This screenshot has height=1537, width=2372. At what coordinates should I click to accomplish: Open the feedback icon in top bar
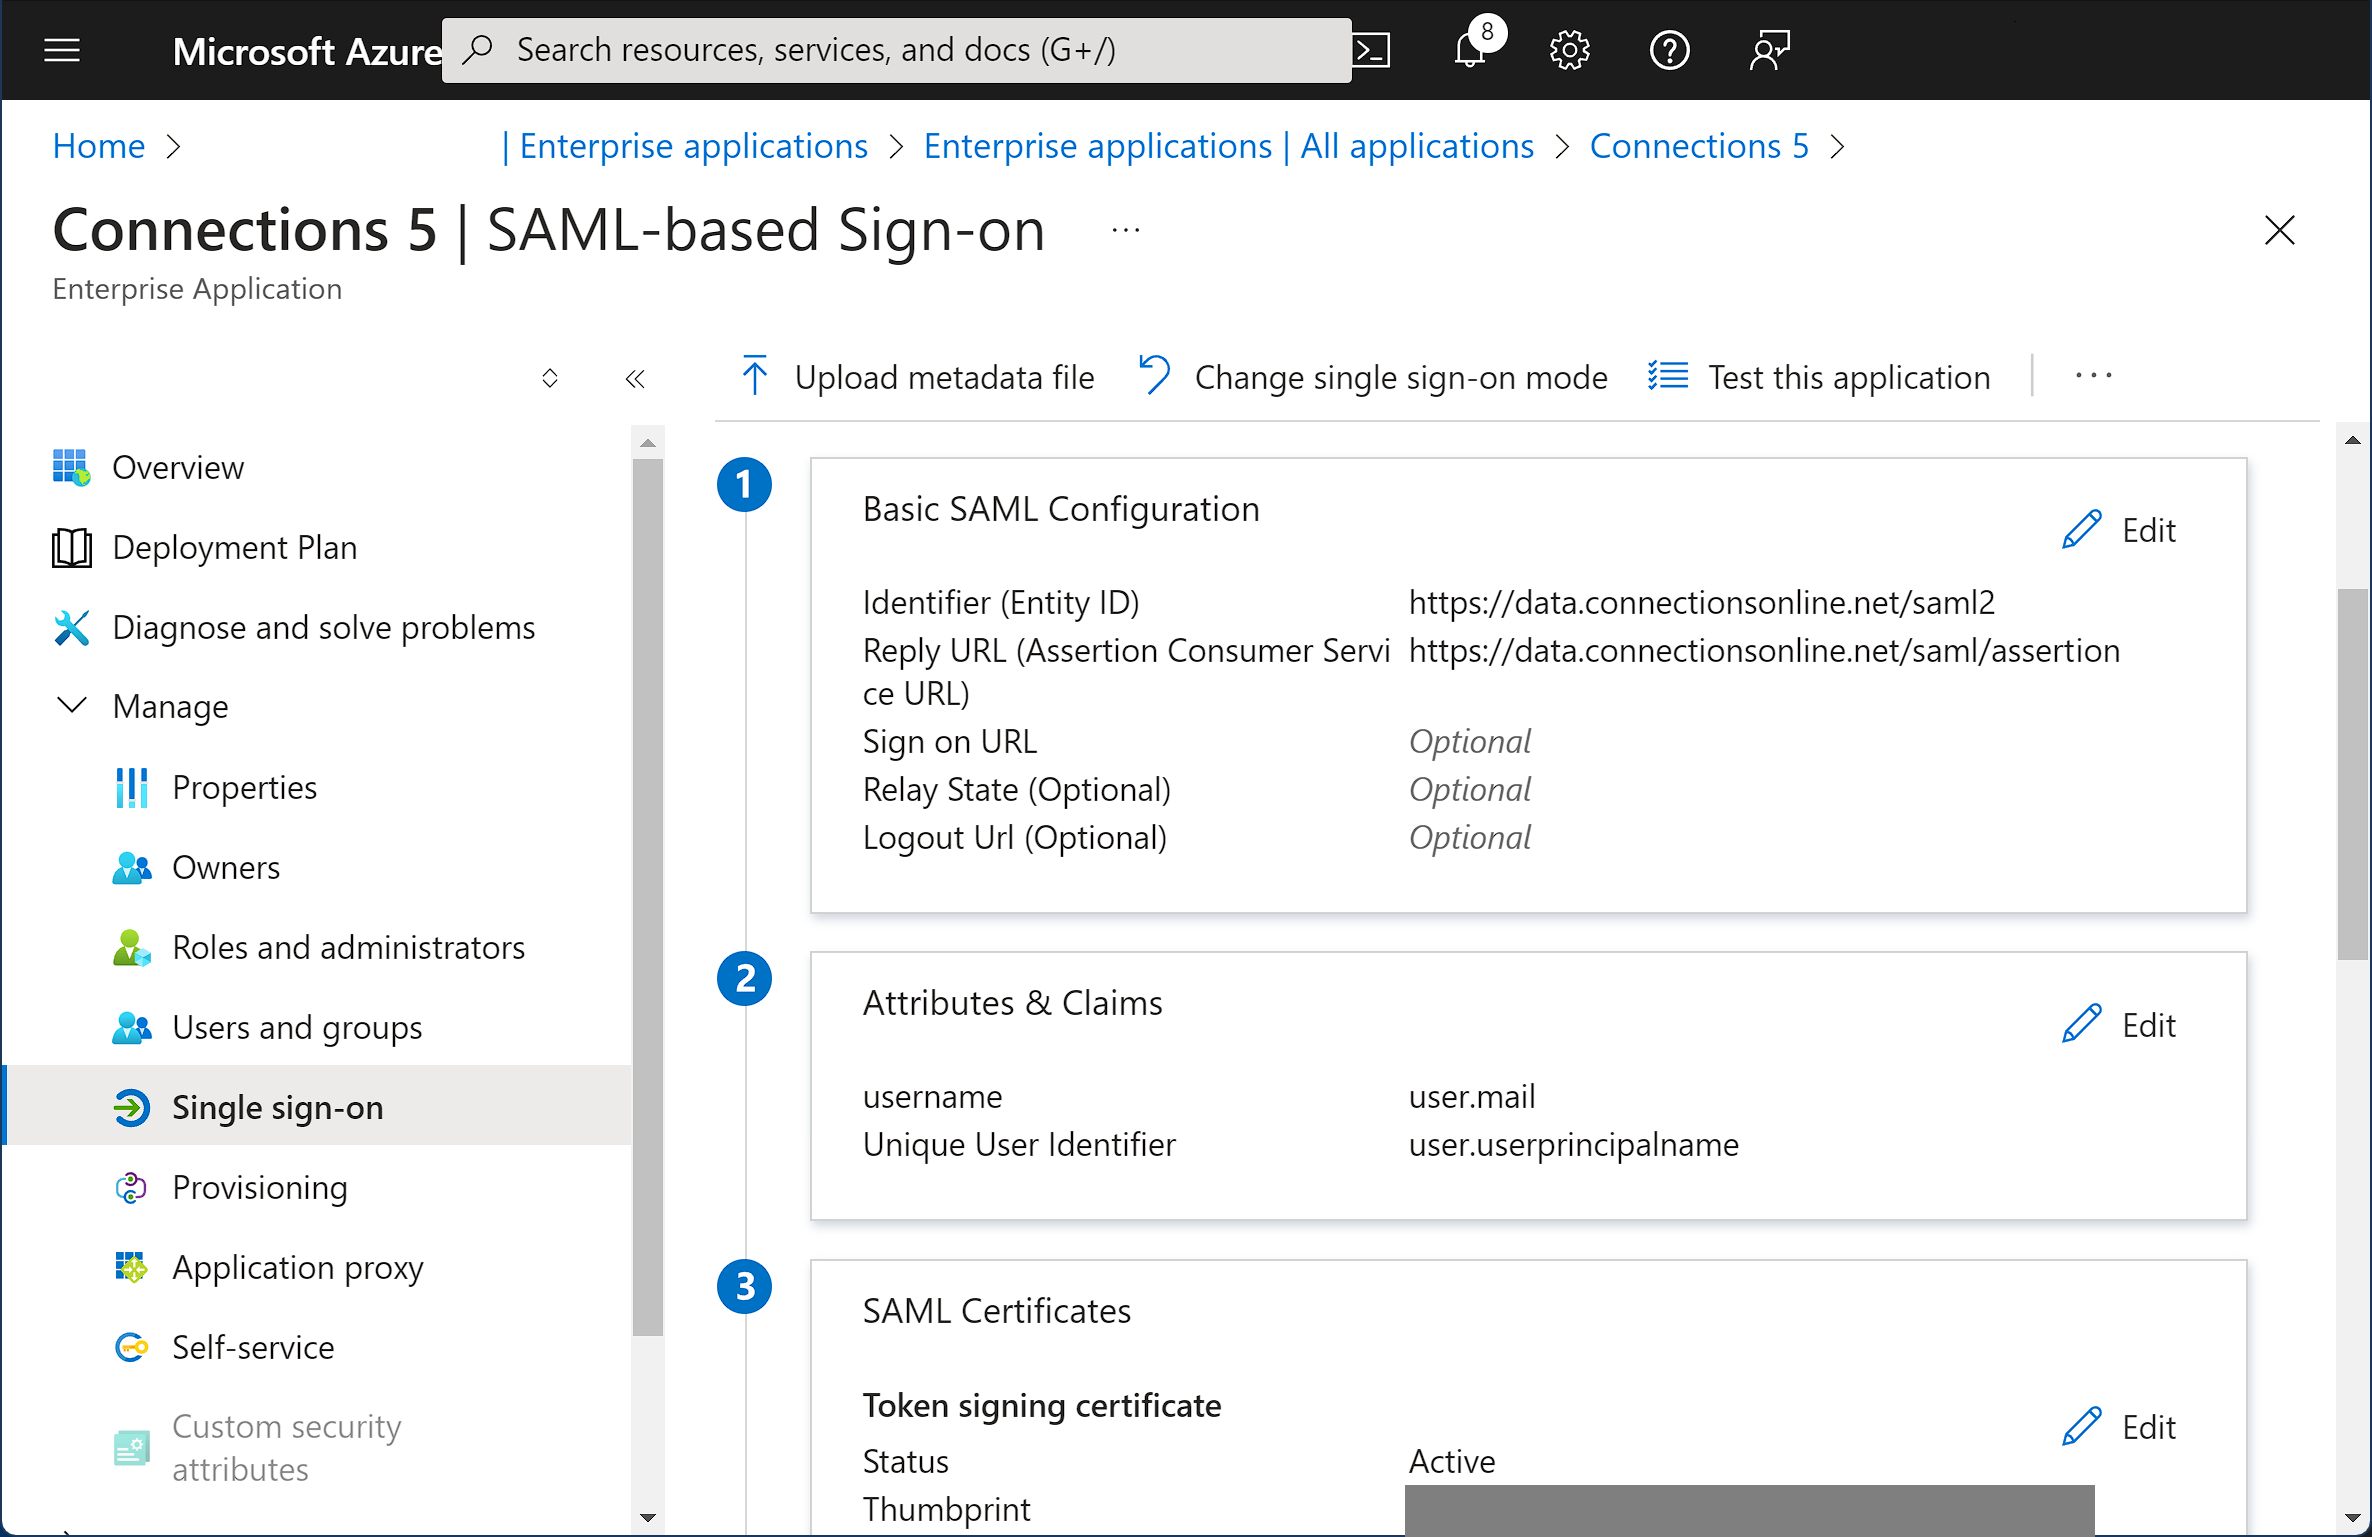tap(1768, 49)
